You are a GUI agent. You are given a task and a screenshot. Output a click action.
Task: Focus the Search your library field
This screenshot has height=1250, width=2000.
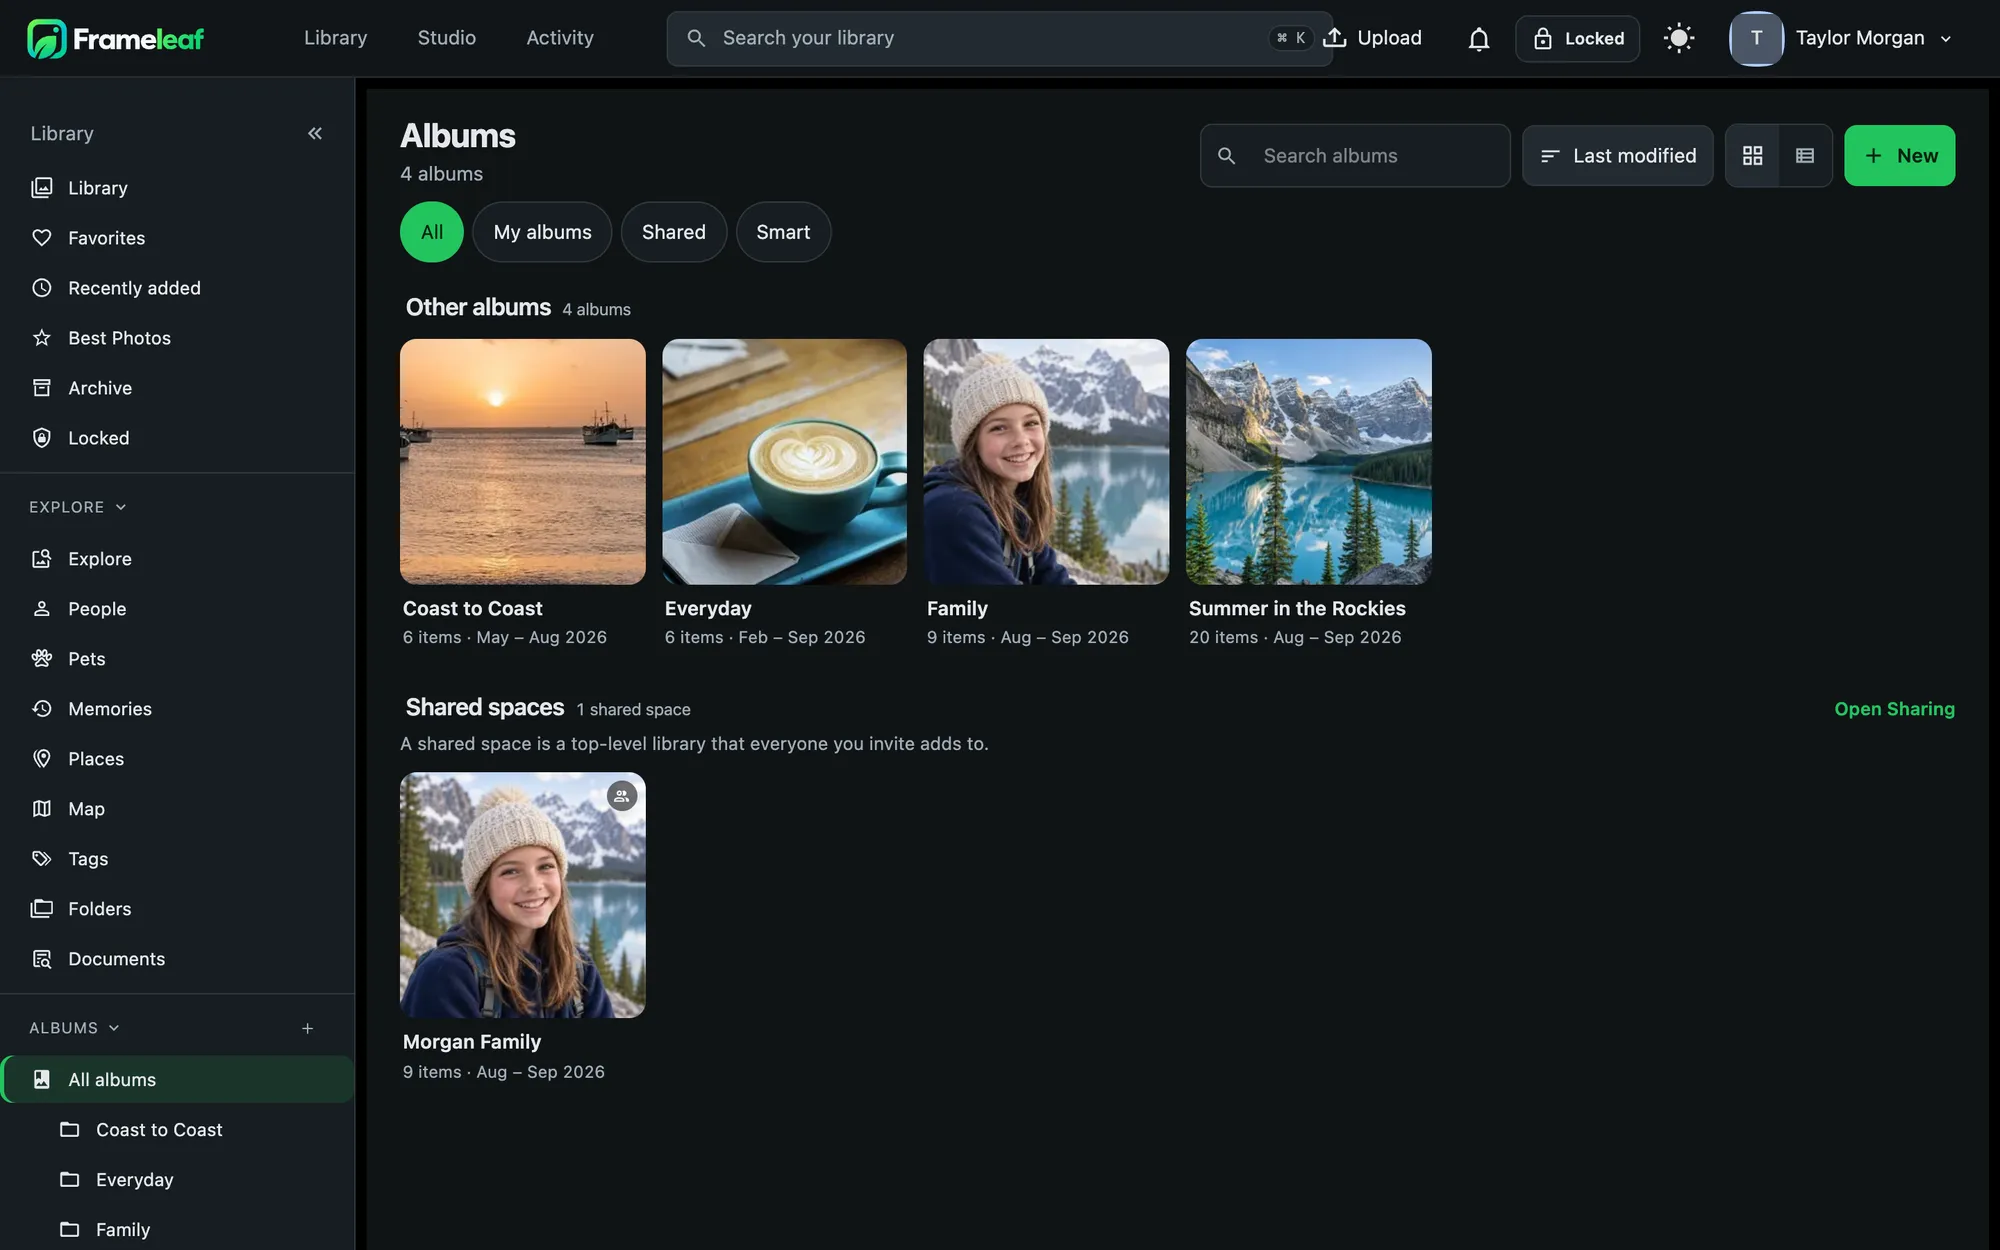coord(999,39)
